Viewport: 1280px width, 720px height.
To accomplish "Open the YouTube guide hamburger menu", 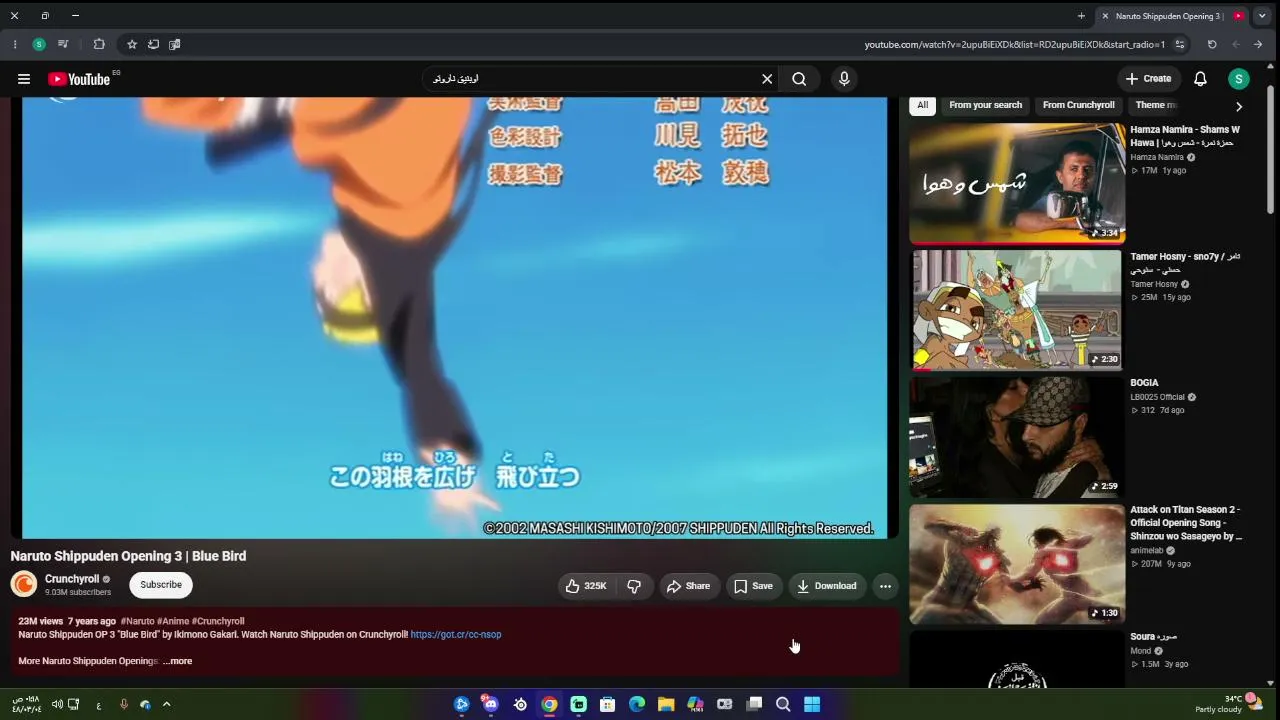I will 24,79.
